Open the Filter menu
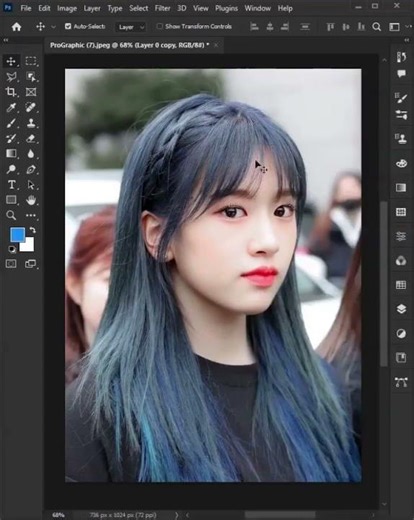The width and height of the screenshot is (414, 520). pyautogui.click(x=162, y=8)
